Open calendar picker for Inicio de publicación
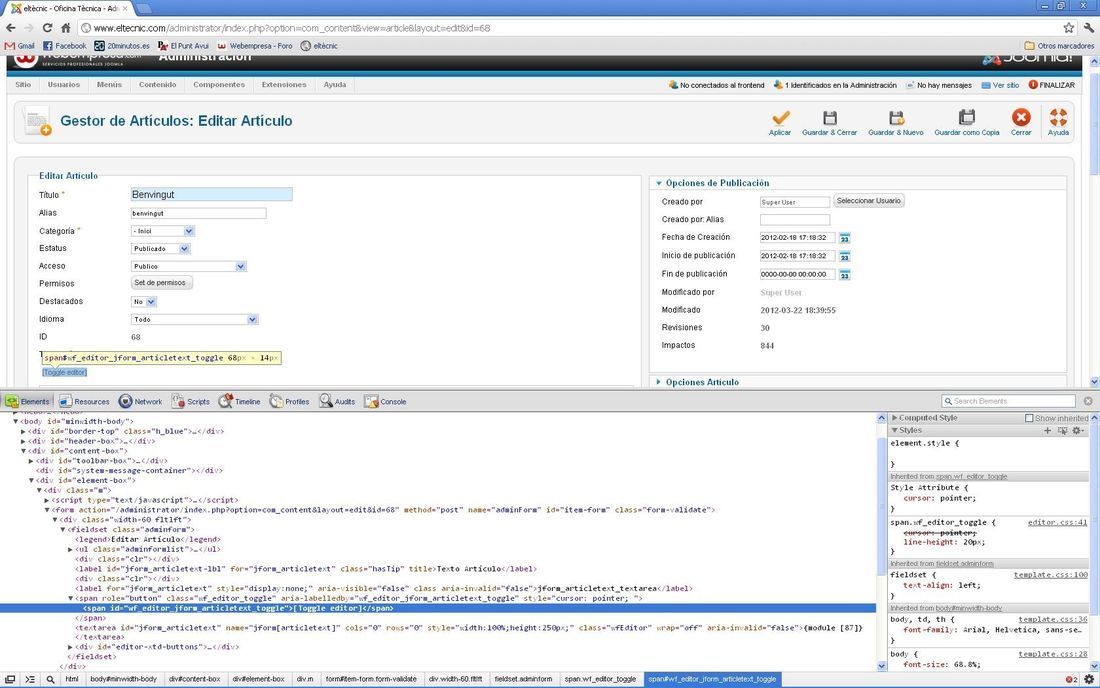Screen dimensions: 1100x688 [x=845, y=257]
